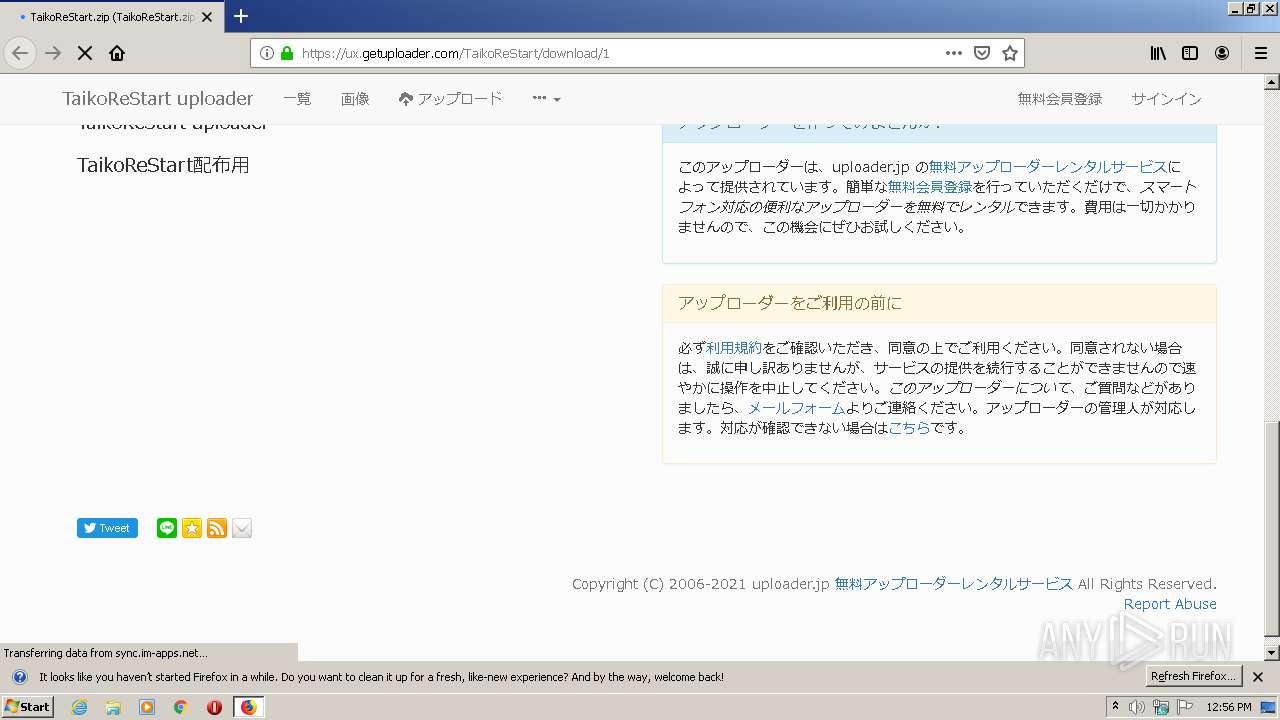Switch to Firefox taskbar button
Image resolution: width=1280 pixels, height=720 pixels.
point(248,707)
